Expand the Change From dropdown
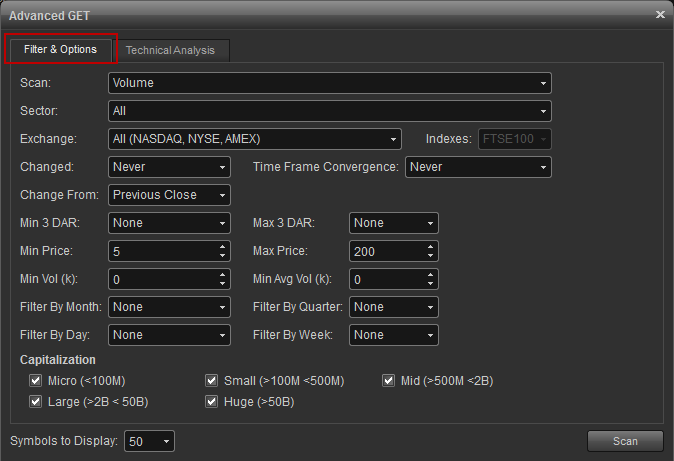 click(x=169, y=195)
